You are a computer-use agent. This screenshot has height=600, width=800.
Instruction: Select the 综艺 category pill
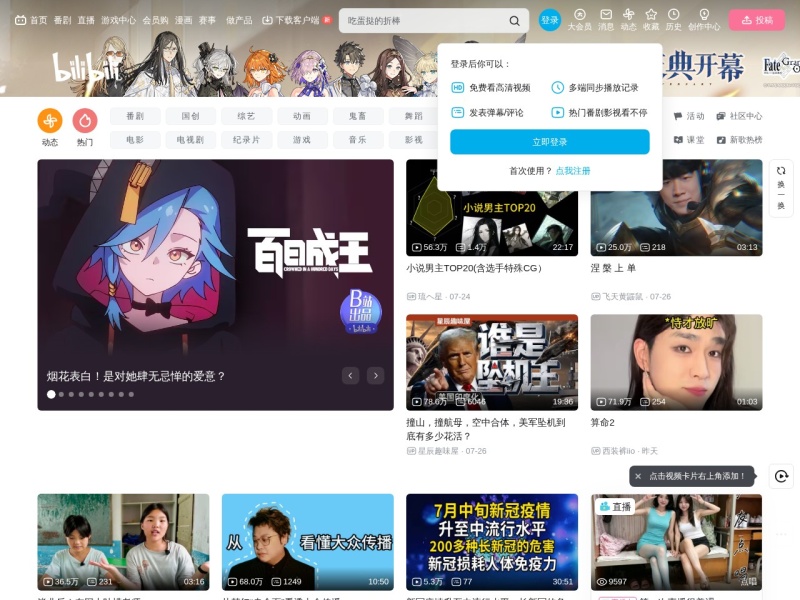246,116
